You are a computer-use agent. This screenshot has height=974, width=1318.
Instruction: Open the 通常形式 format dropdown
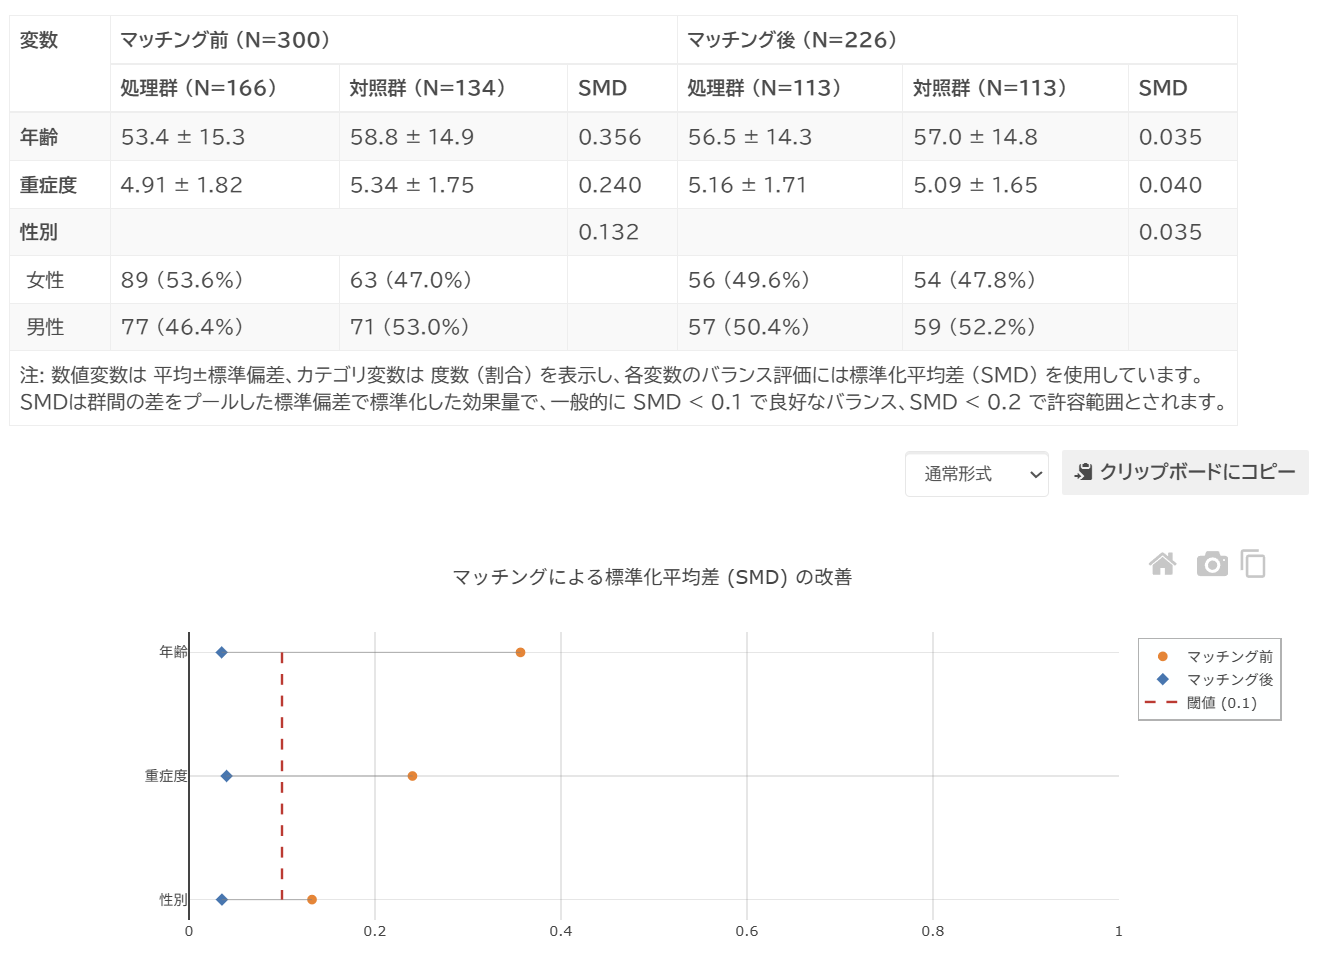point(976,474)
